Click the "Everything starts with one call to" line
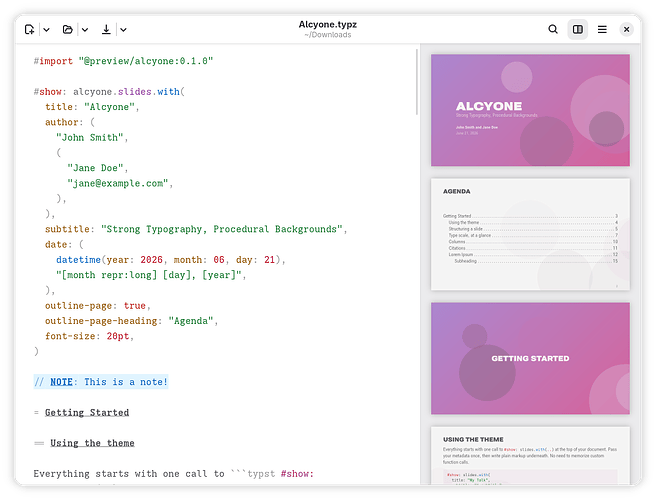Image resolution: width=656 pixels, height=500 pixels. [x=174, y=474]
